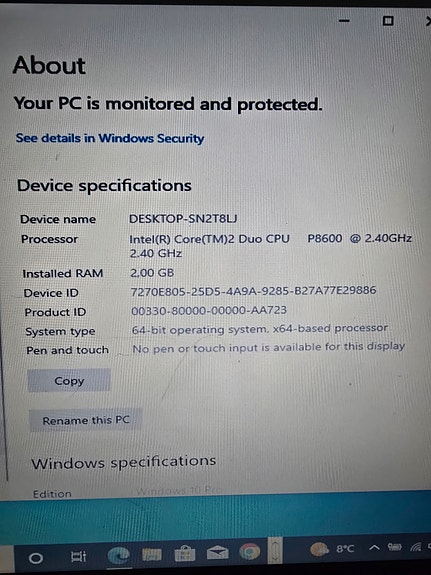Screen dimensions: 431x575
Task: Open File Explorer from the taskbar
Action: (x=151, y=554)
